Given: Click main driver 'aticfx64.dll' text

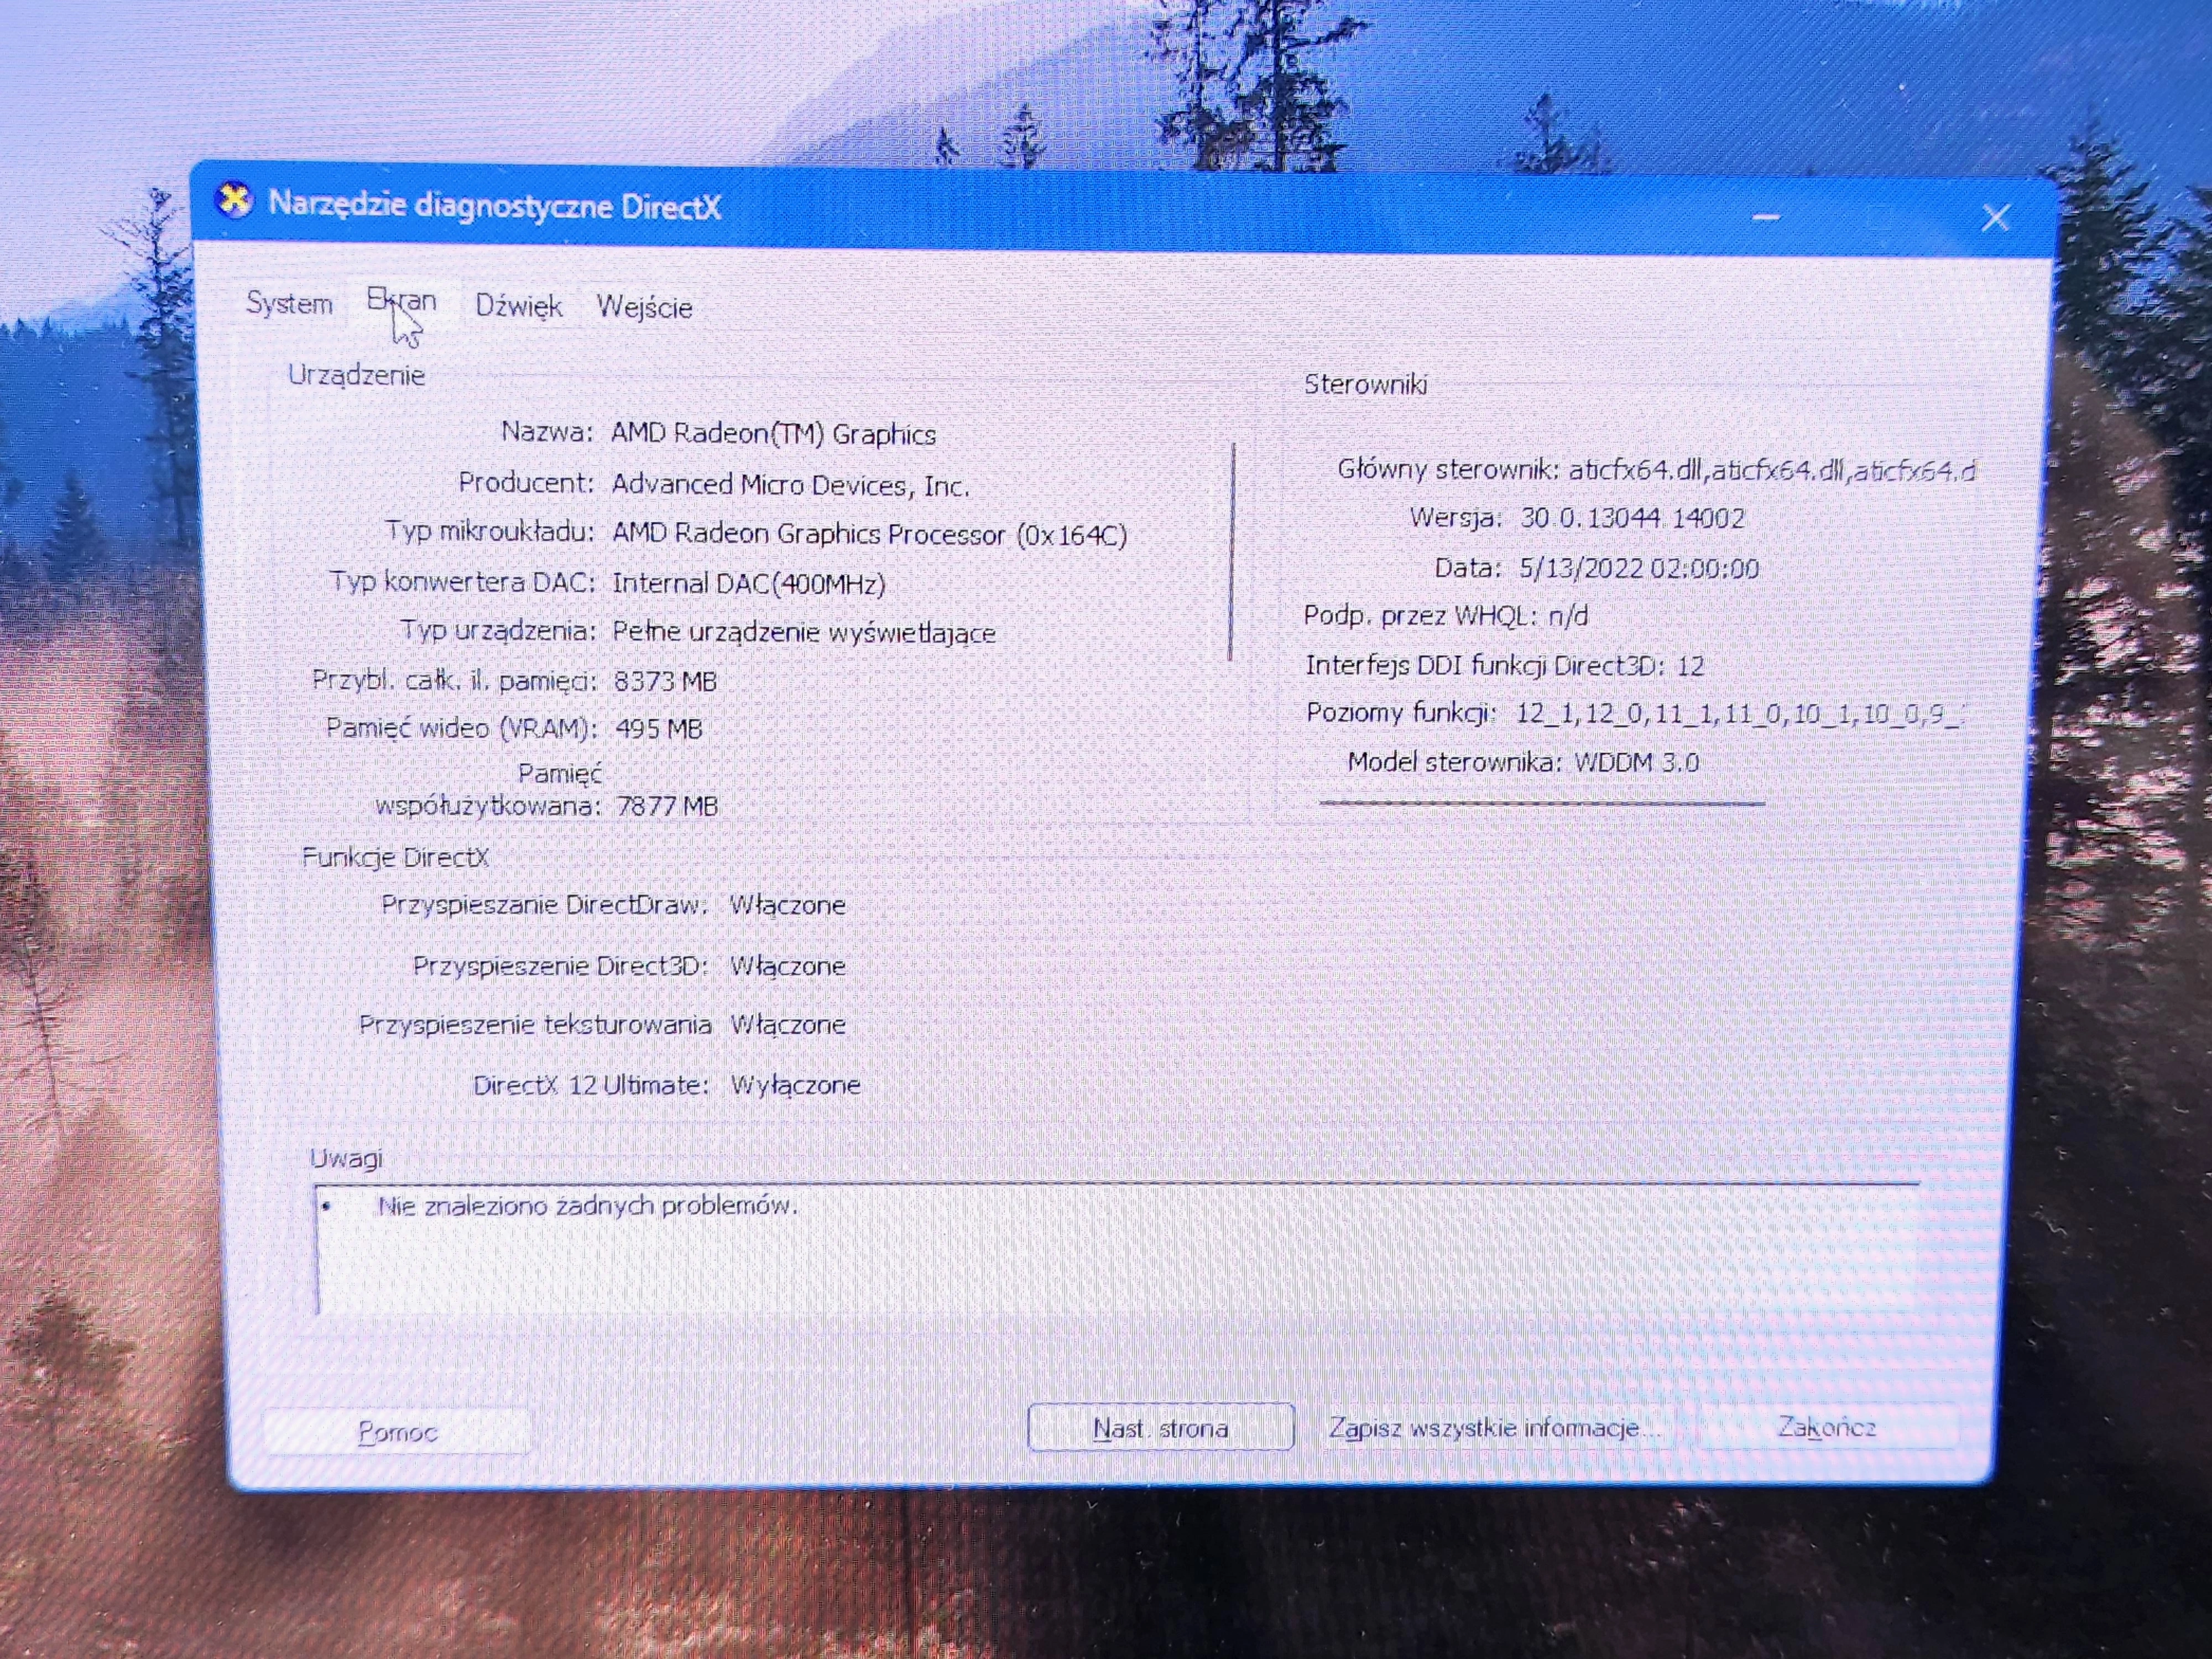Looking at the screenshot, I should (1772, 470).
